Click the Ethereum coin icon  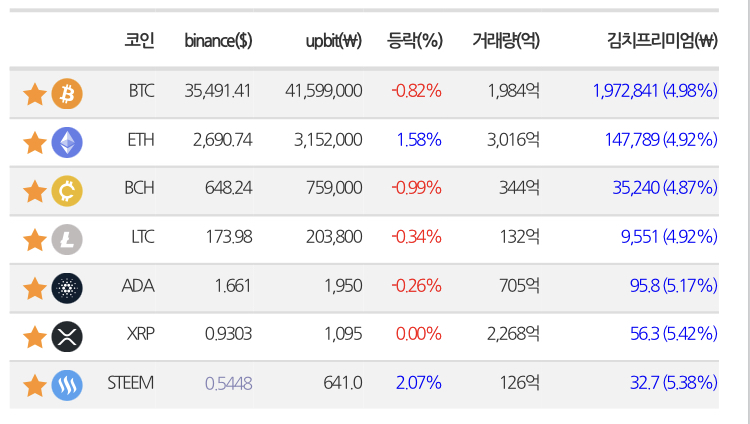[67, 142]
